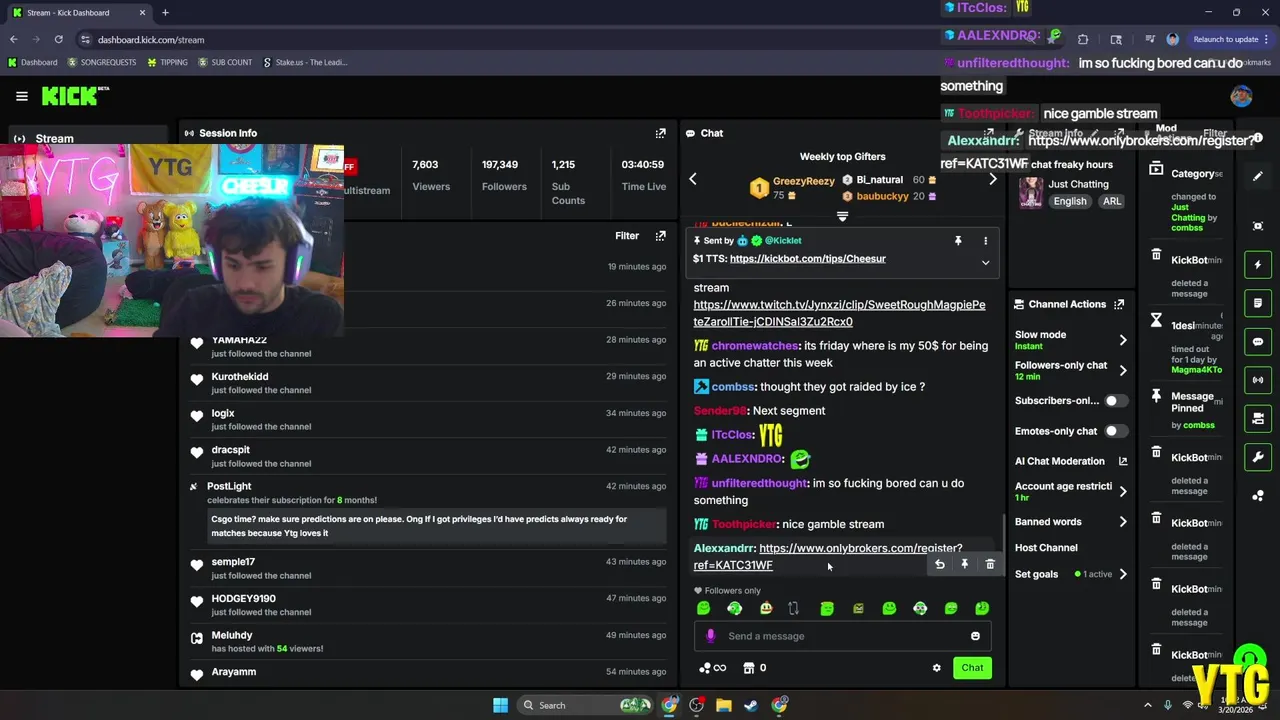Viewport: 1280px width, 720px height.
Task: Click Filter in the activity feed
Action: pos(627,236)
